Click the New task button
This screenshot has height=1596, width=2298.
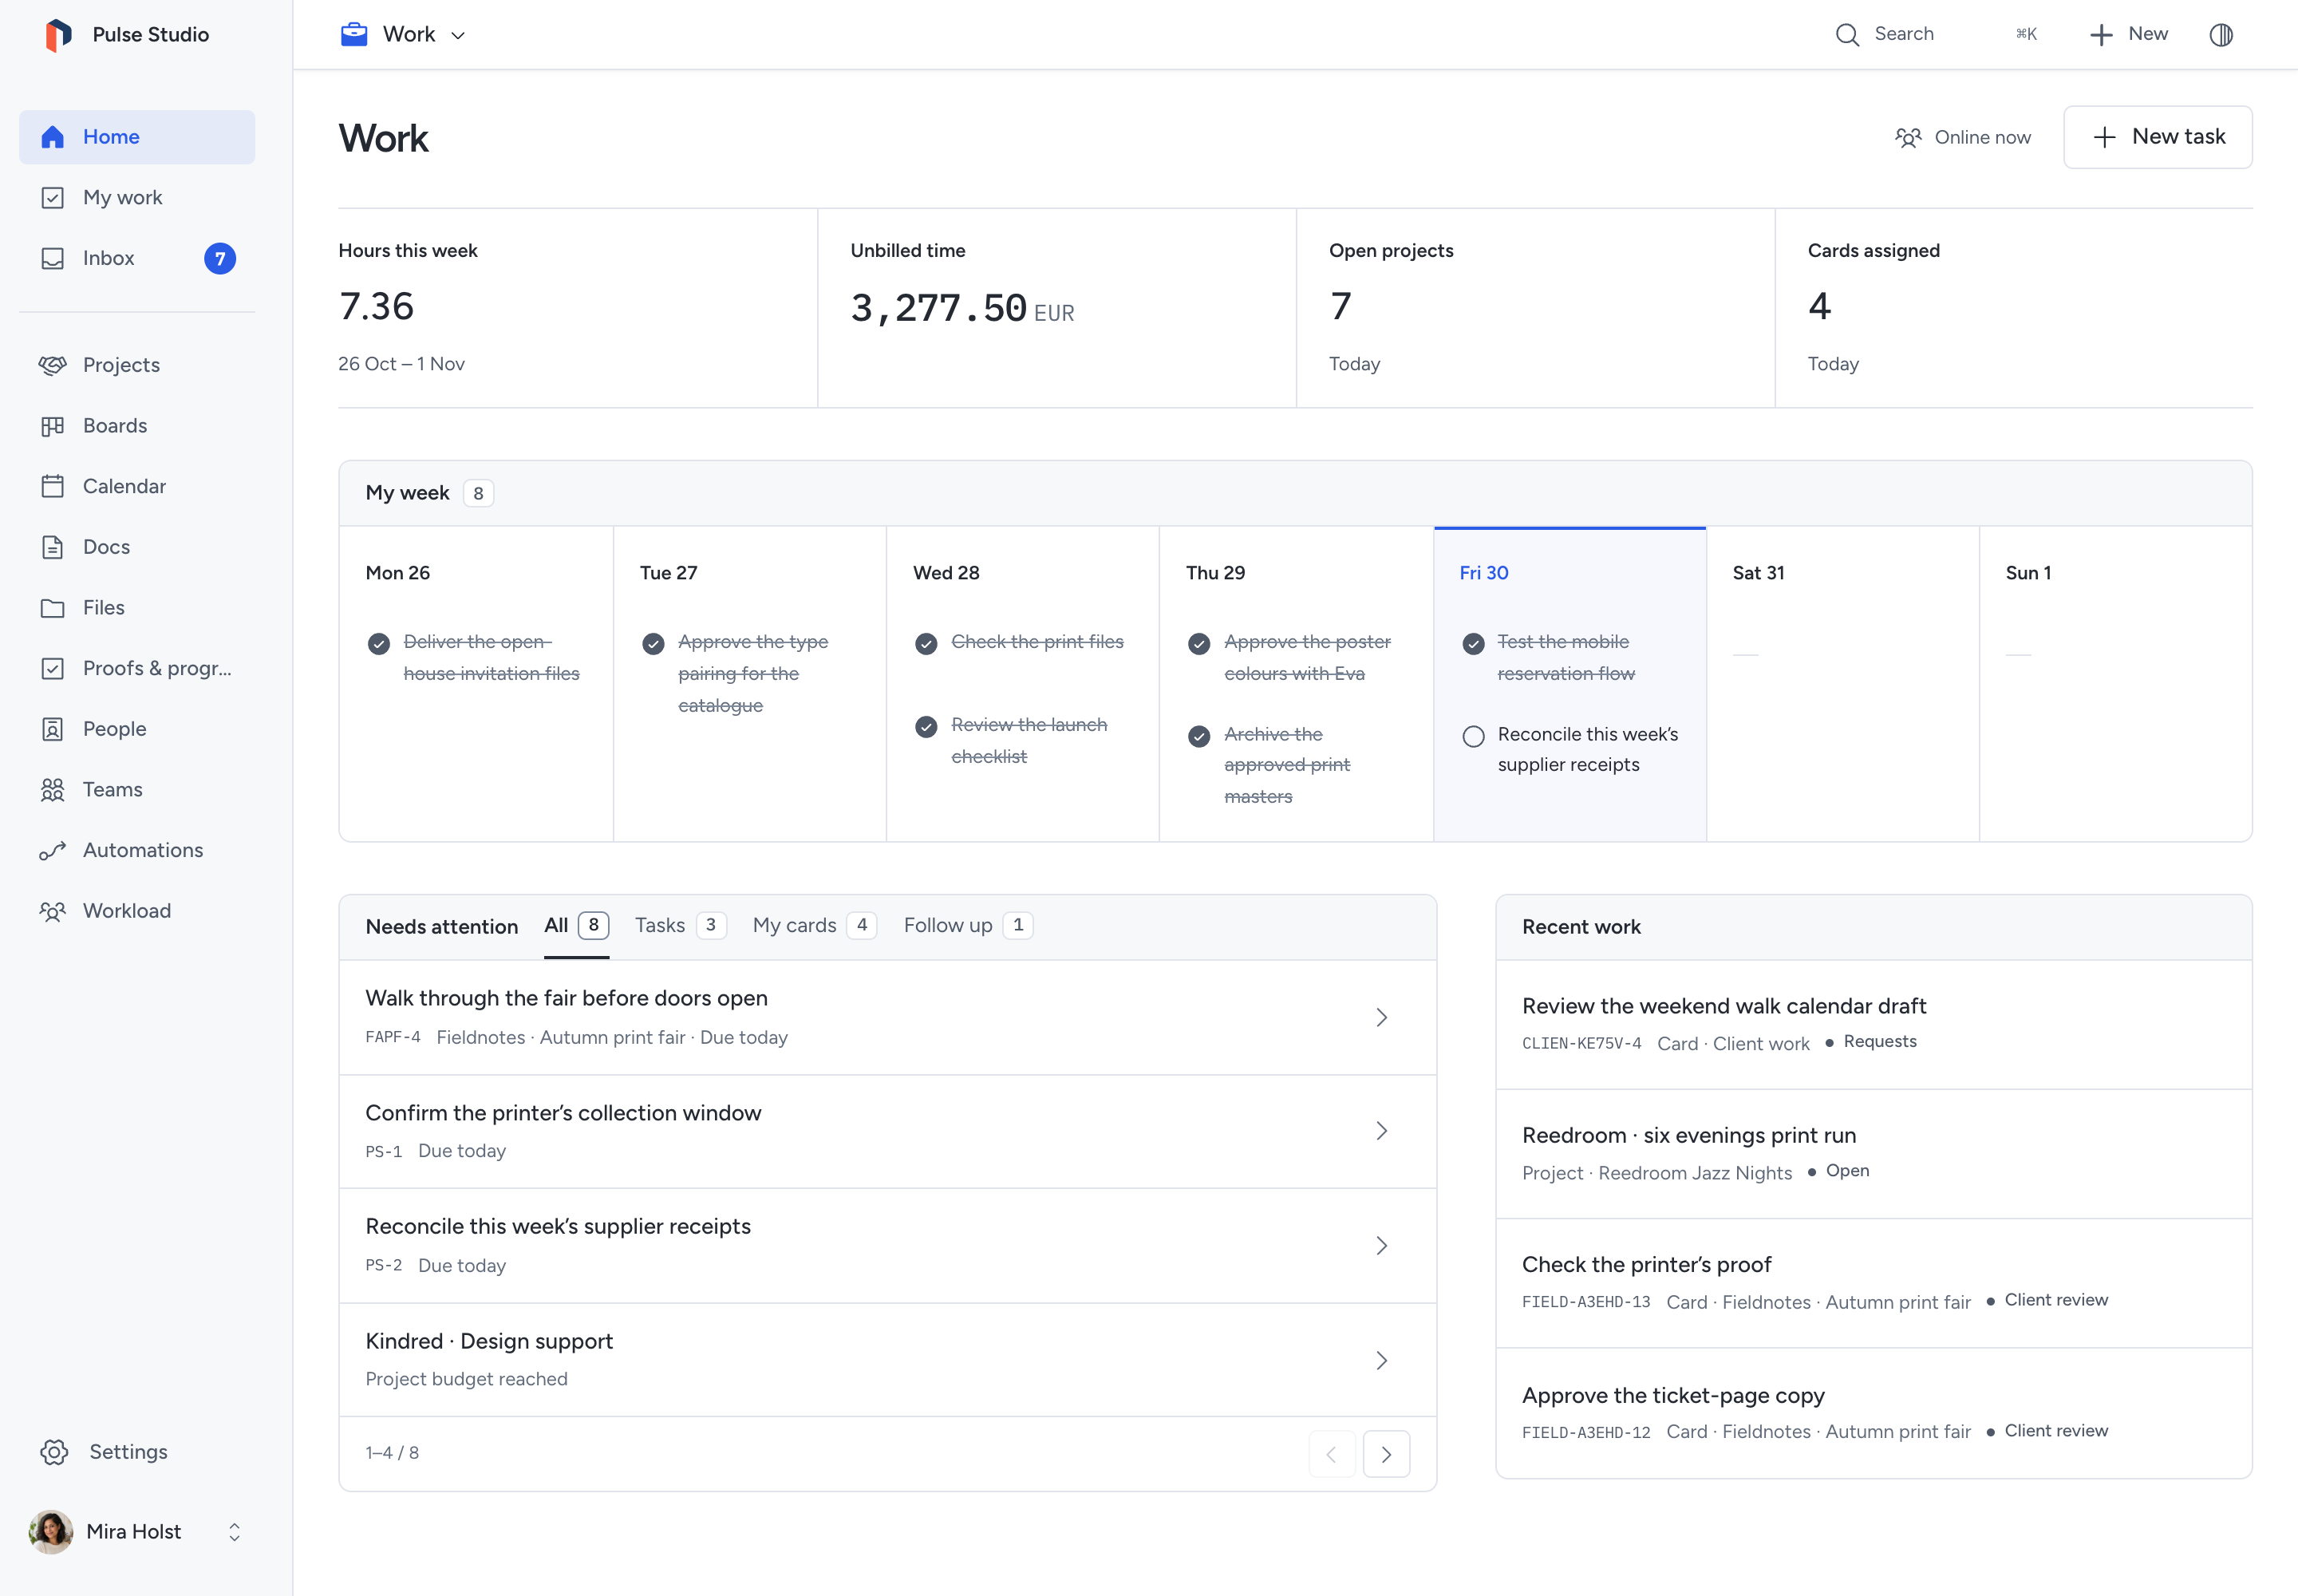pyautogui.click(x=2158, y=137)
